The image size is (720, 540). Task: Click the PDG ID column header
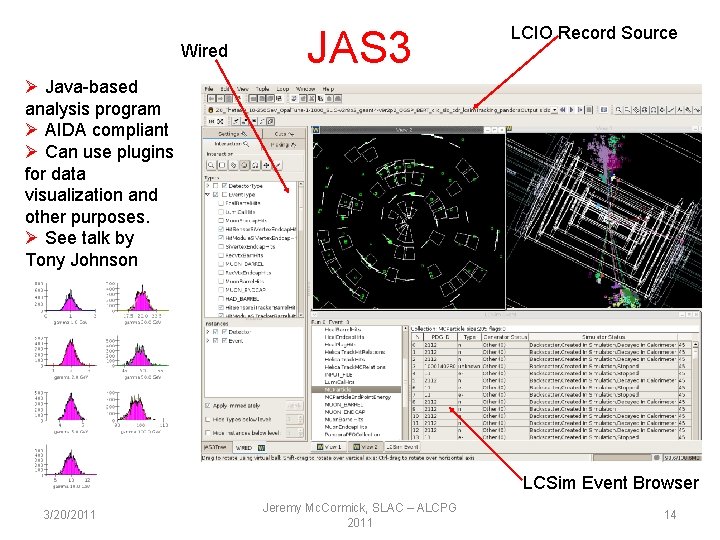440,337
